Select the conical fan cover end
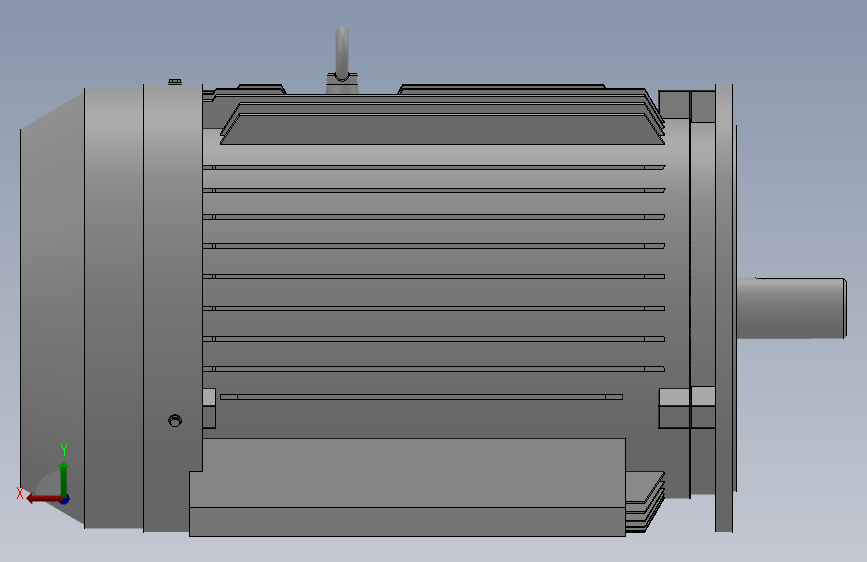Screen dimensions: 867x562 click(x=52, y=310)
